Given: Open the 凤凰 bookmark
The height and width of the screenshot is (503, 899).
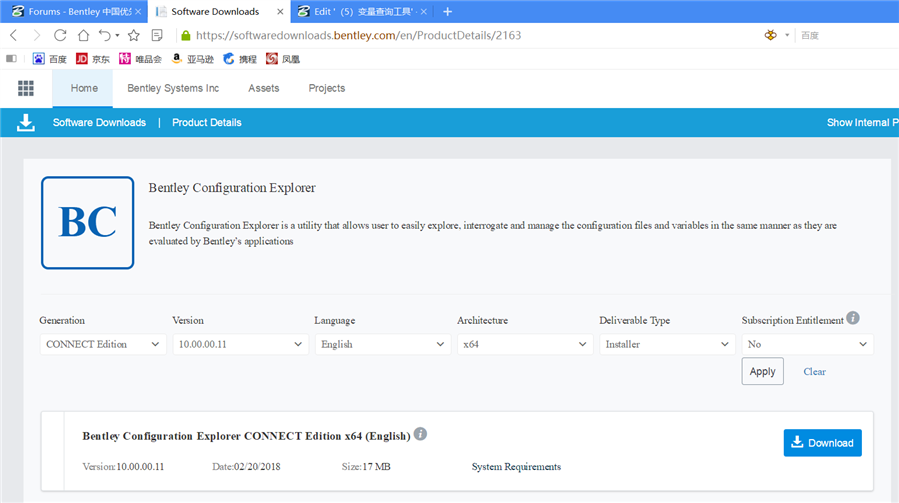Looking at the screenshot, I should click(283, 59).
